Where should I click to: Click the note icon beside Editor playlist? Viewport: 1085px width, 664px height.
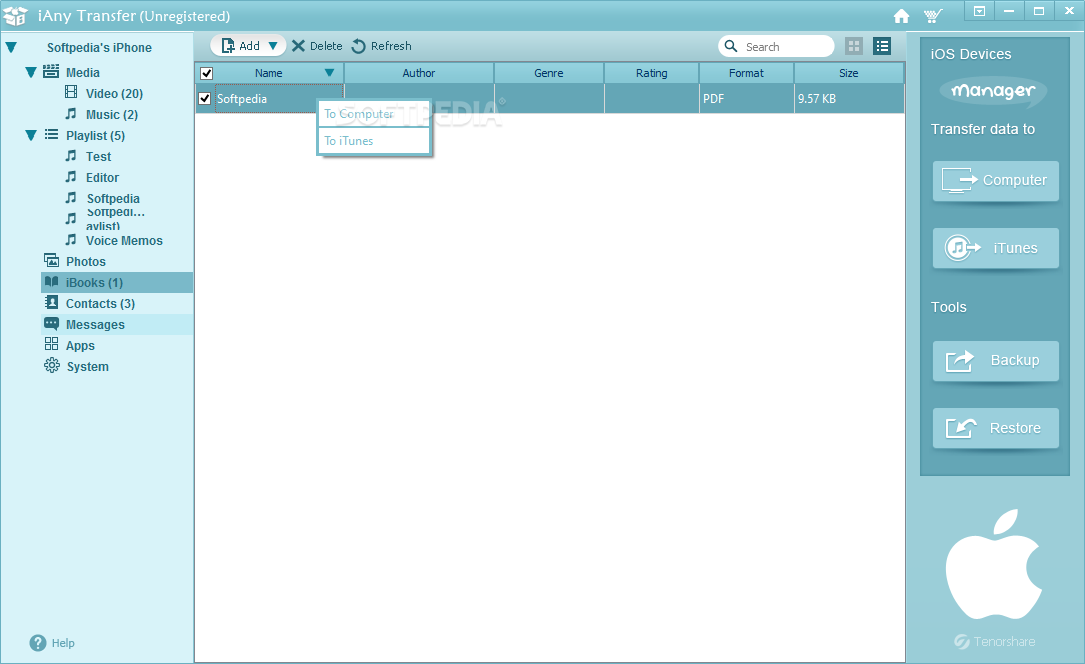click(x=71, y=176)
